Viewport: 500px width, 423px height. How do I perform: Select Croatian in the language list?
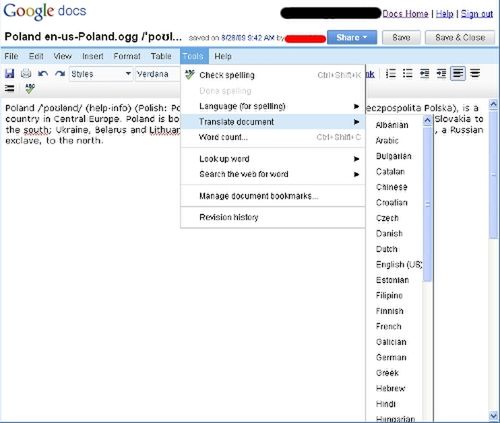392,203
